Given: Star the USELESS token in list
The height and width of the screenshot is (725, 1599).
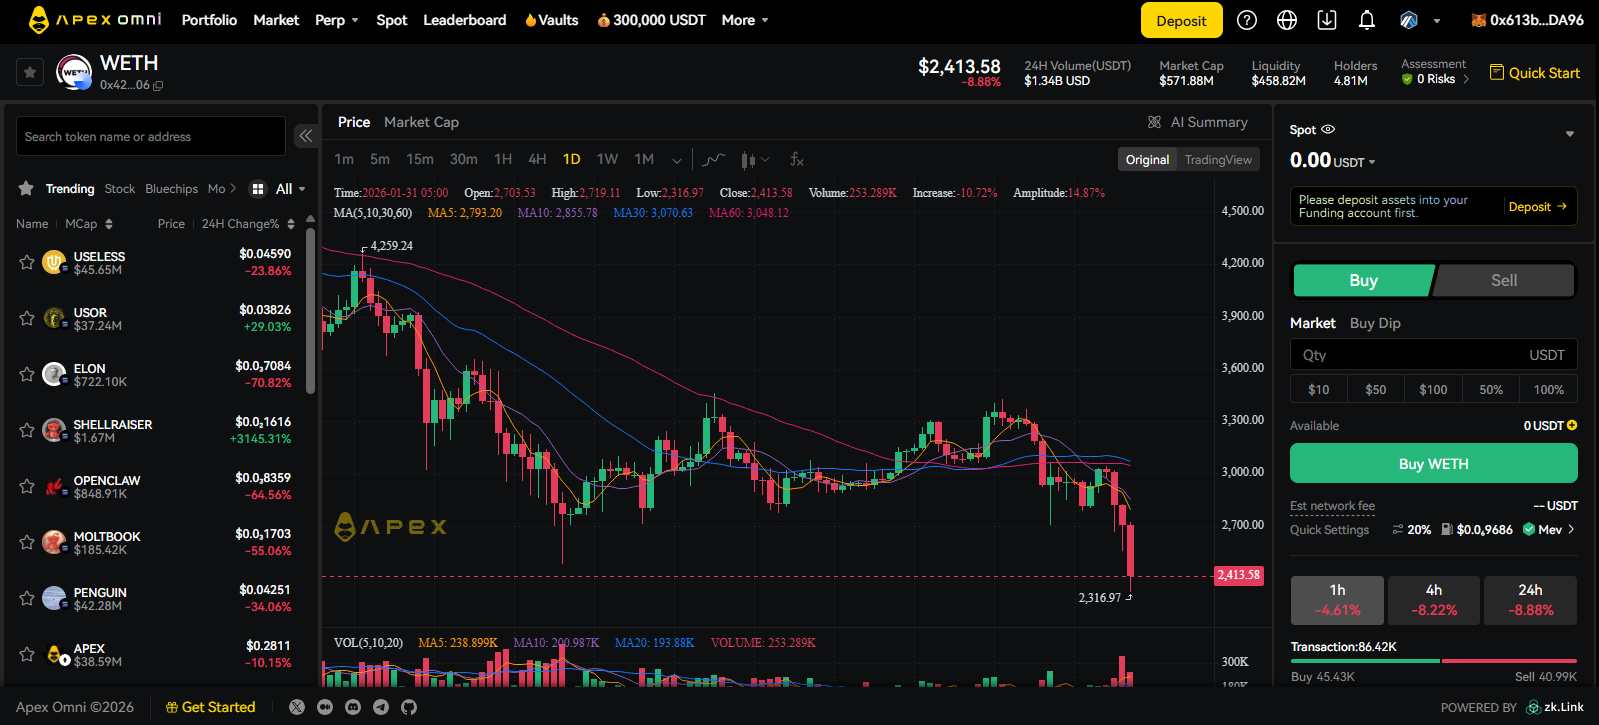Looking at the screenshot, I should [x=27, y=263].
